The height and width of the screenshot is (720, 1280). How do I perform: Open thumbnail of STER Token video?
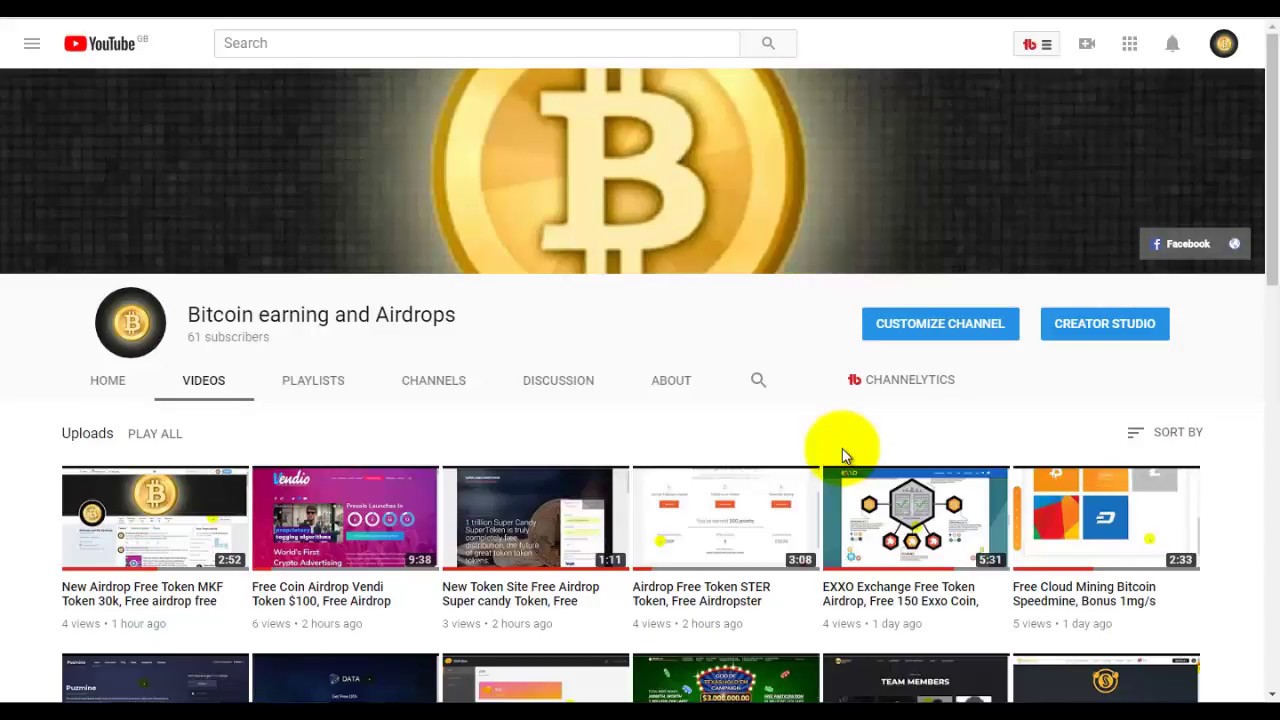click(726, 518)
